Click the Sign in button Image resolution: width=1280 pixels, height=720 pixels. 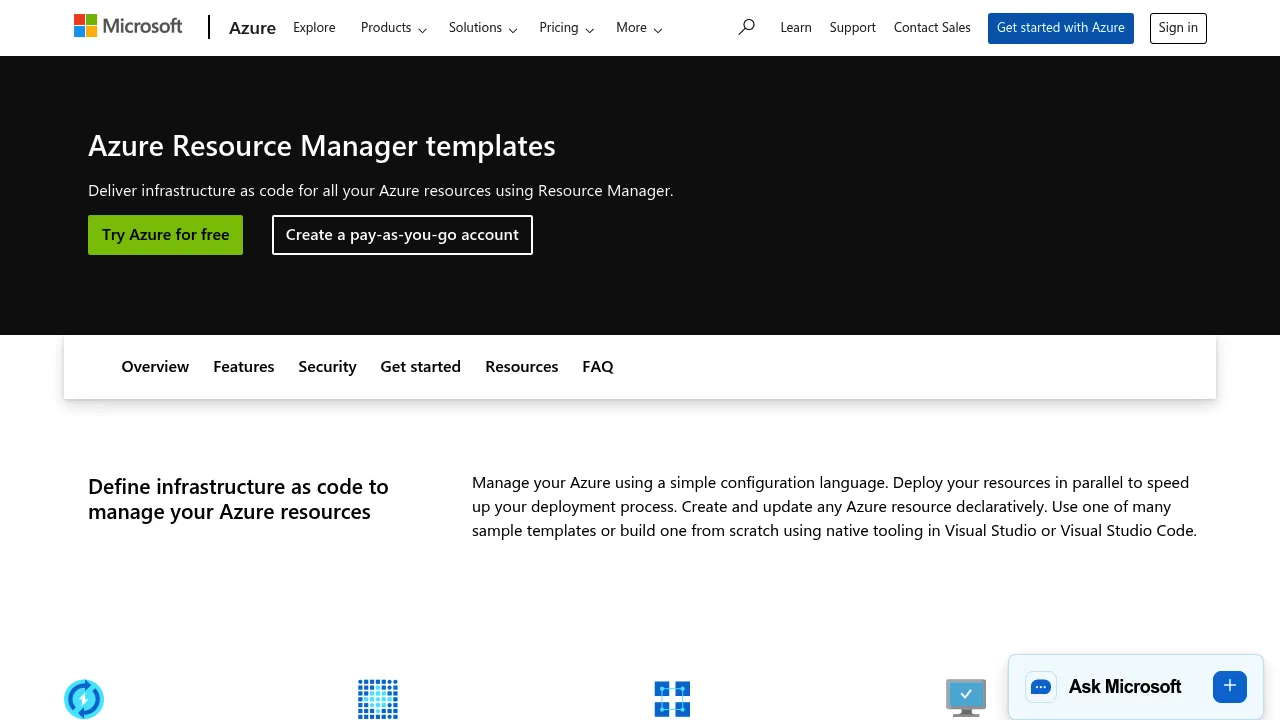(1178, 28)
